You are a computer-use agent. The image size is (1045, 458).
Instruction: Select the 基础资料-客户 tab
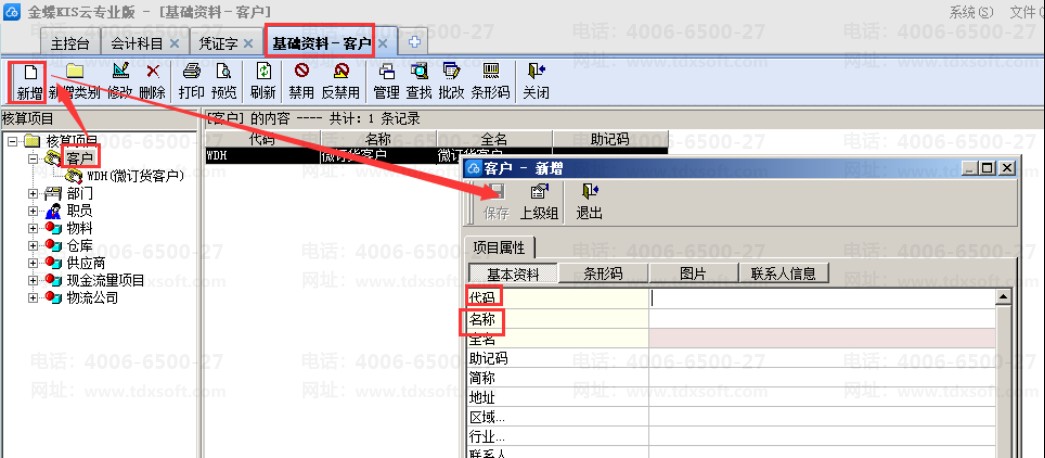click(x=321, y=43)
